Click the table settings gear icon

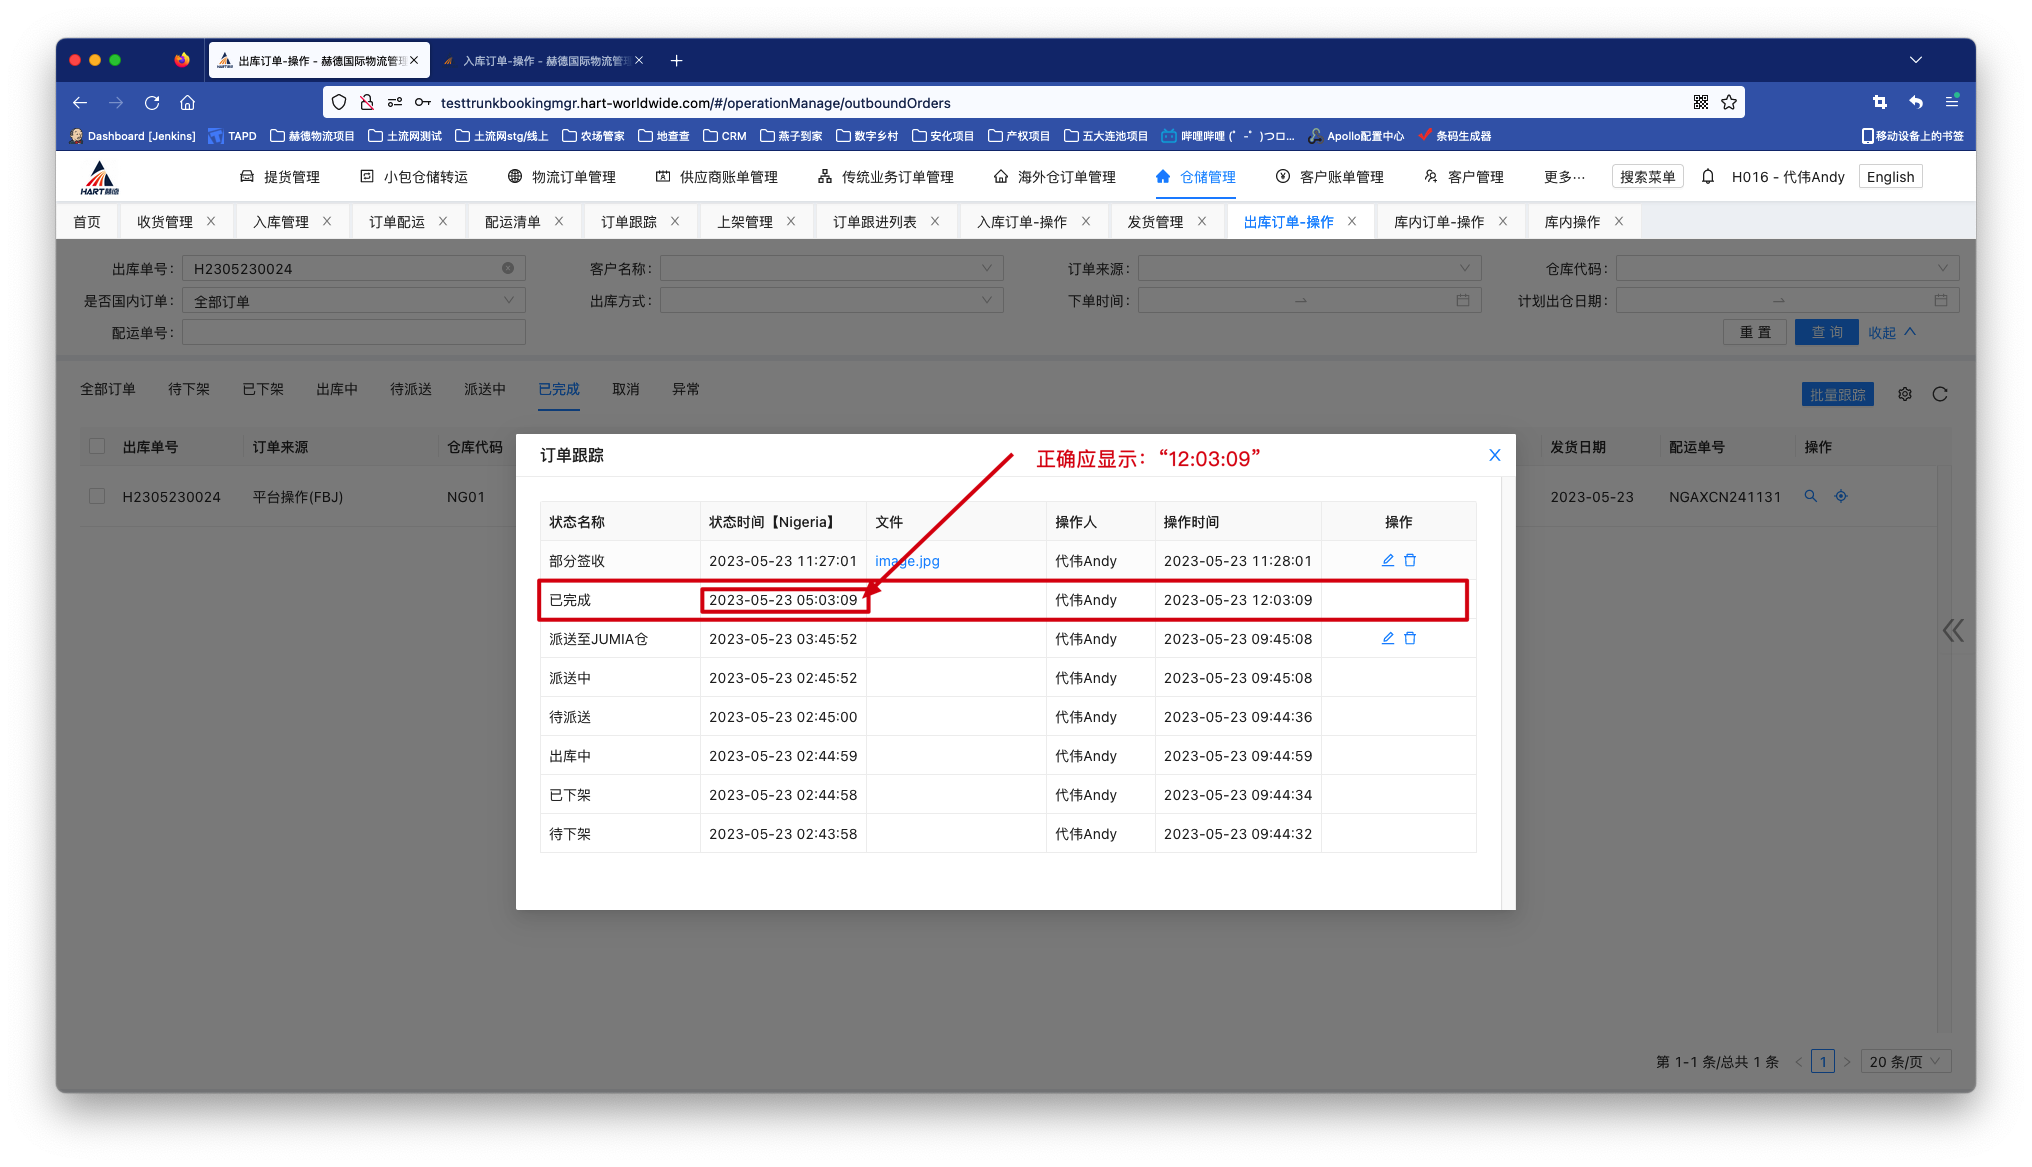point(1905,394)
